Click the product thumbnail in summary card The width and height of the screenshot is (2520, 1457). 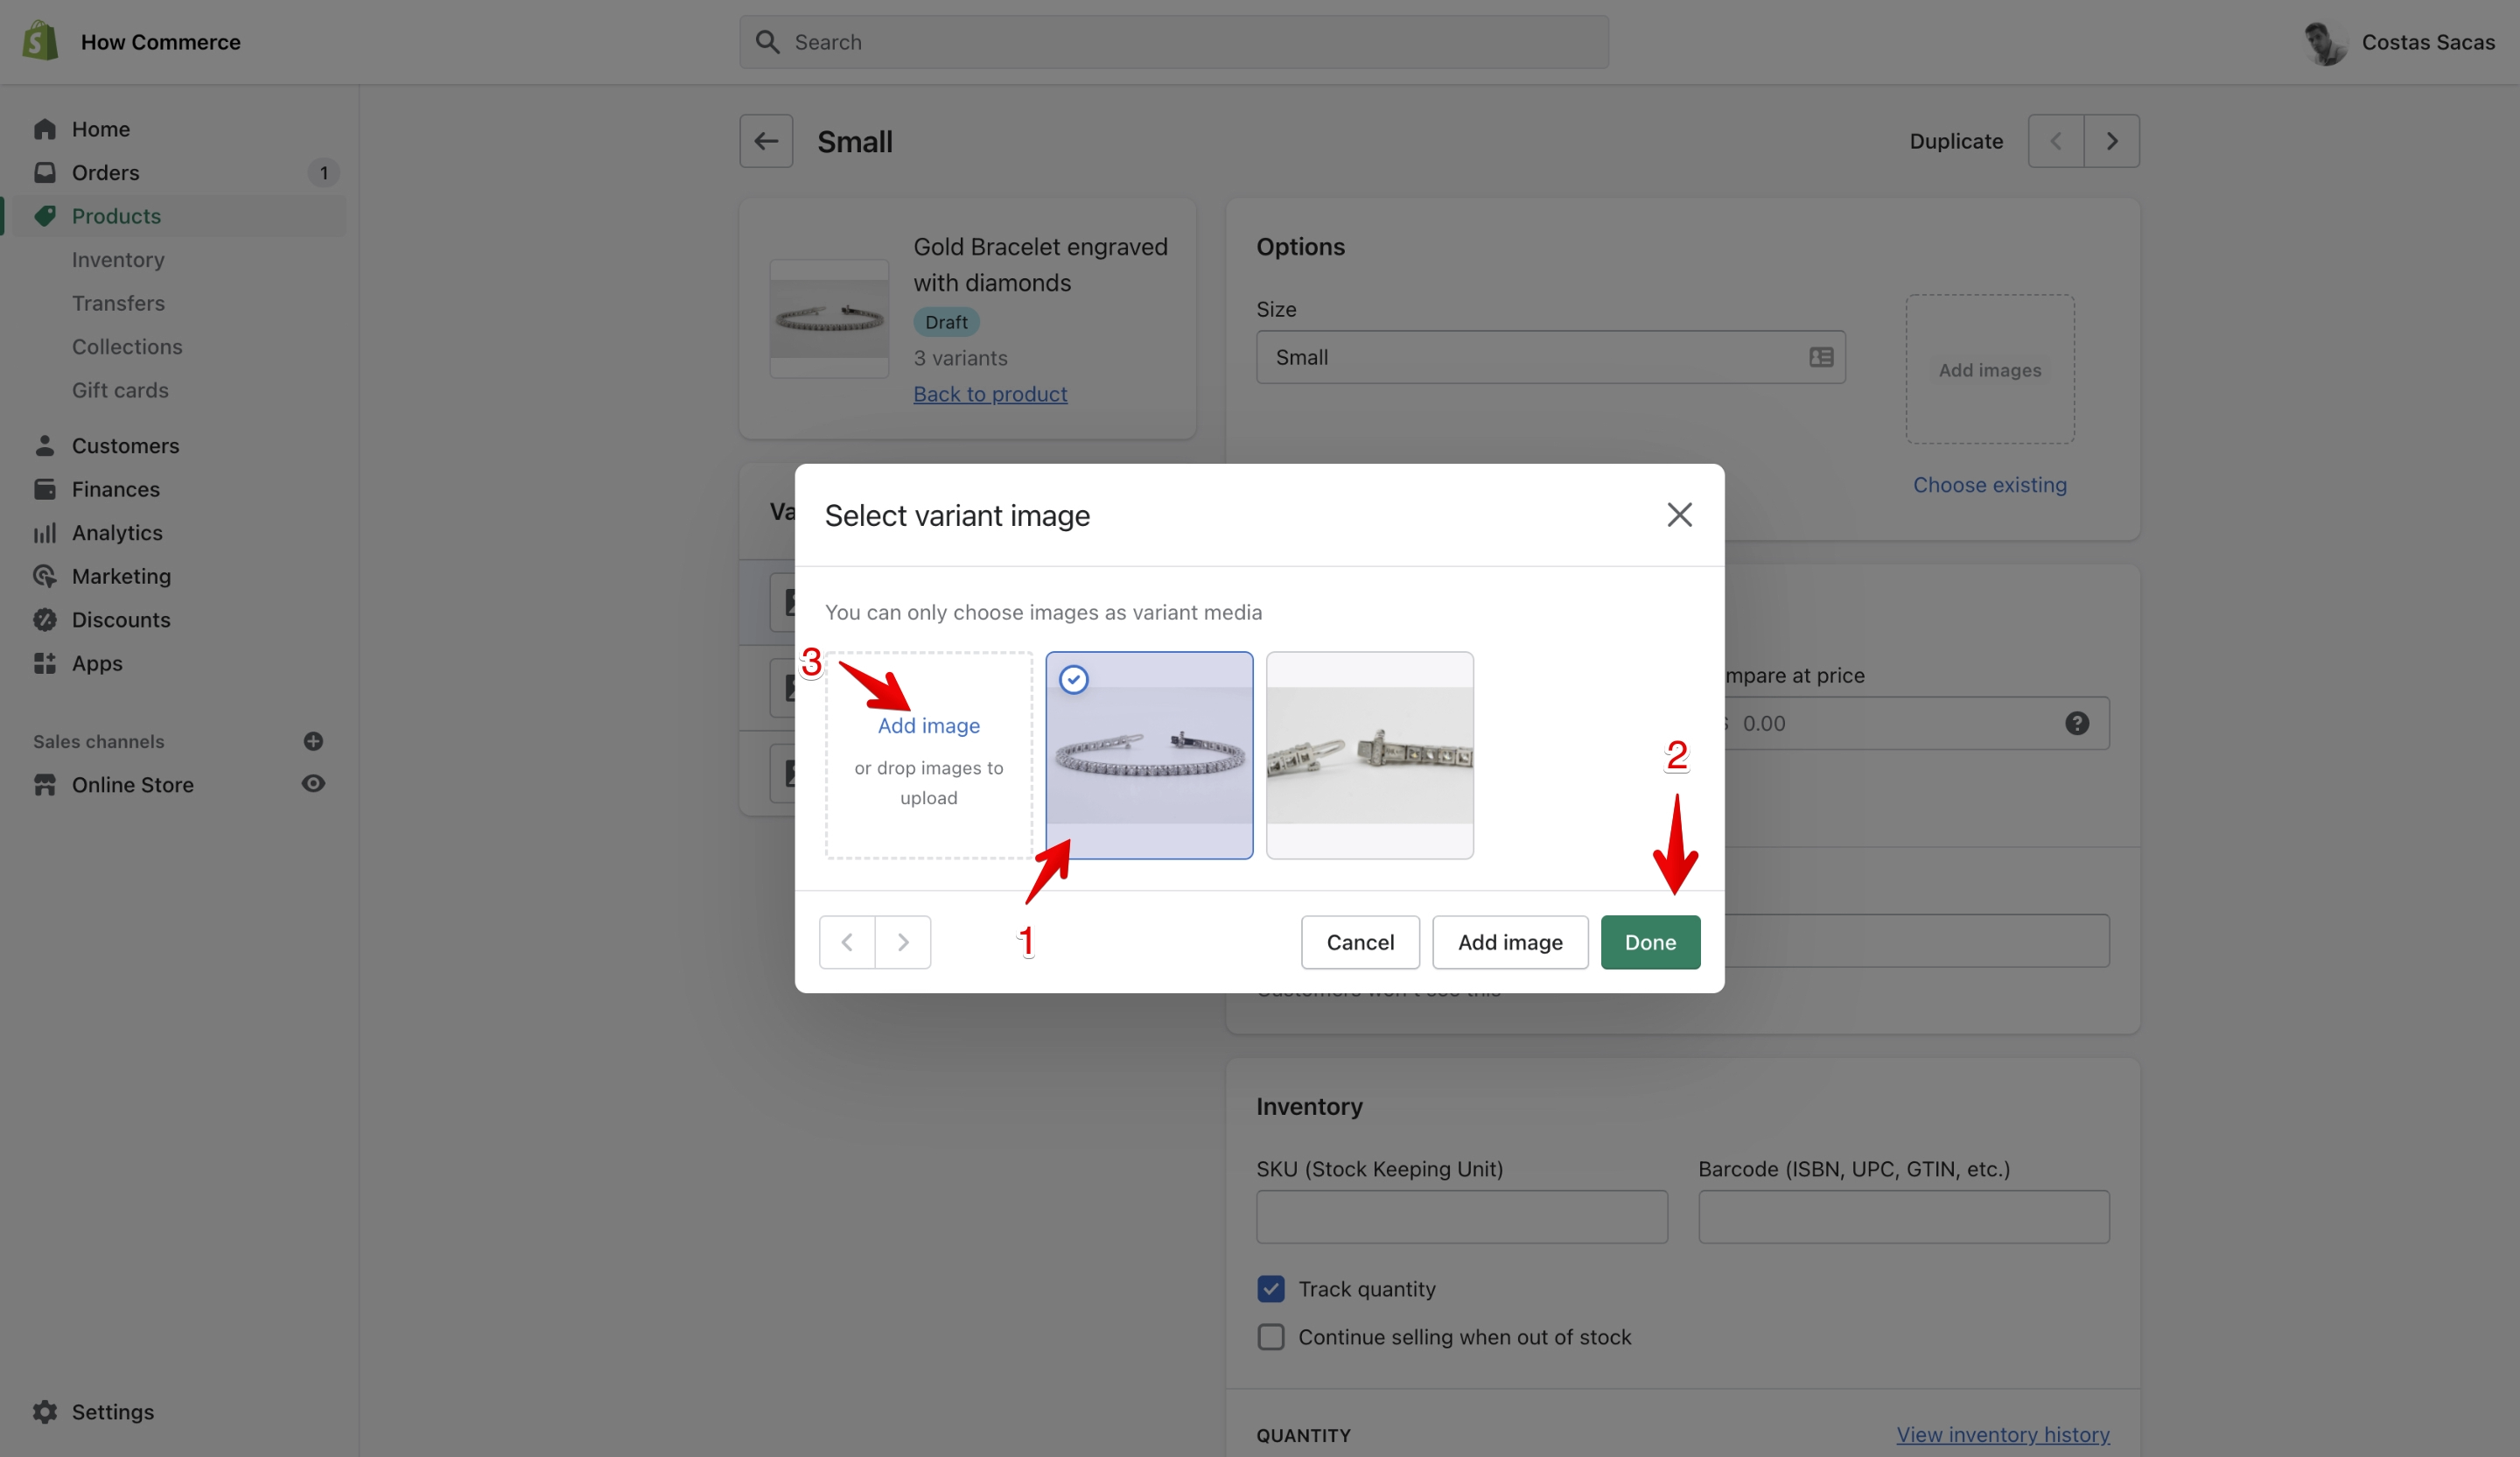(x=829, y=318)
